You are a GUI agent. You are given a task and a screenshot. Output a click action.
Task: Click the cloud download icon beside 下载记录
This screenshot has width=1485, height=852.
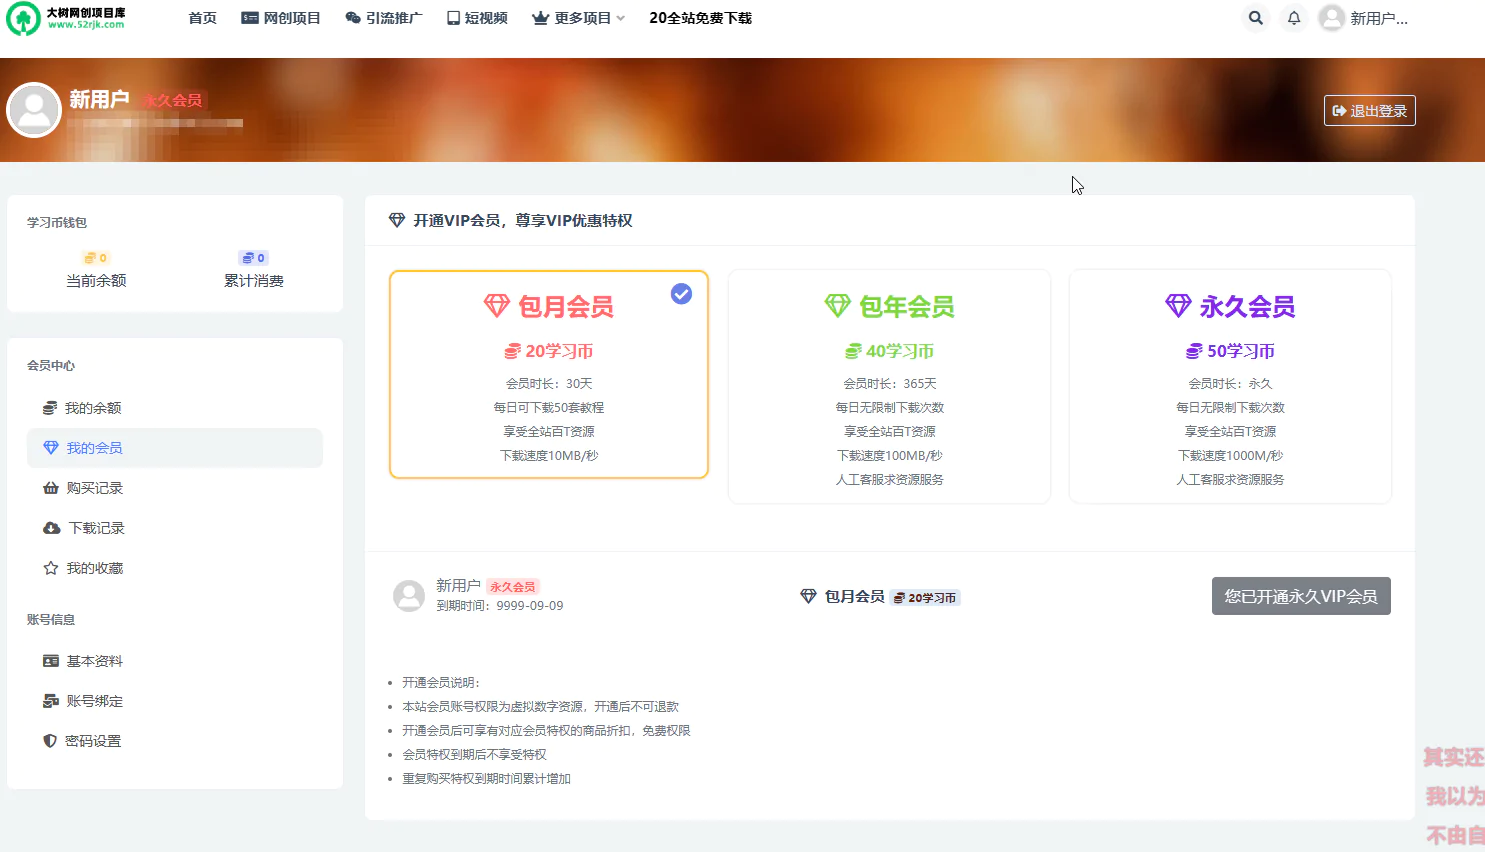52,528
